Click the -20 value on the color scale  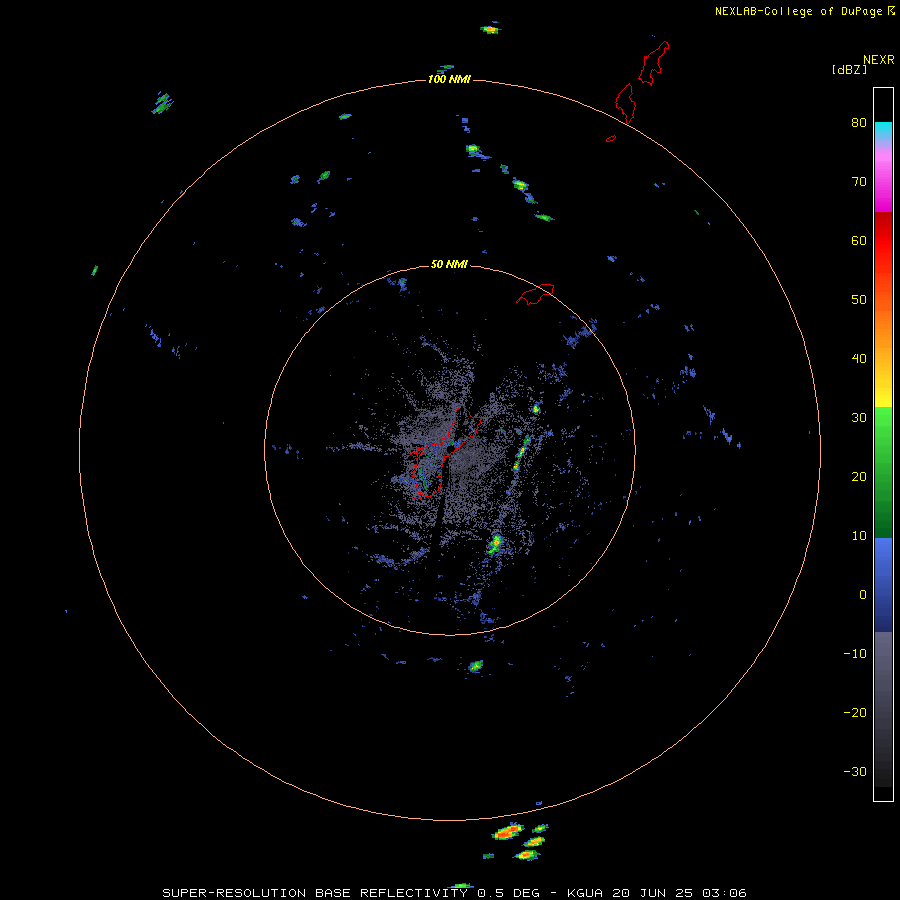(x=855, y=712)
